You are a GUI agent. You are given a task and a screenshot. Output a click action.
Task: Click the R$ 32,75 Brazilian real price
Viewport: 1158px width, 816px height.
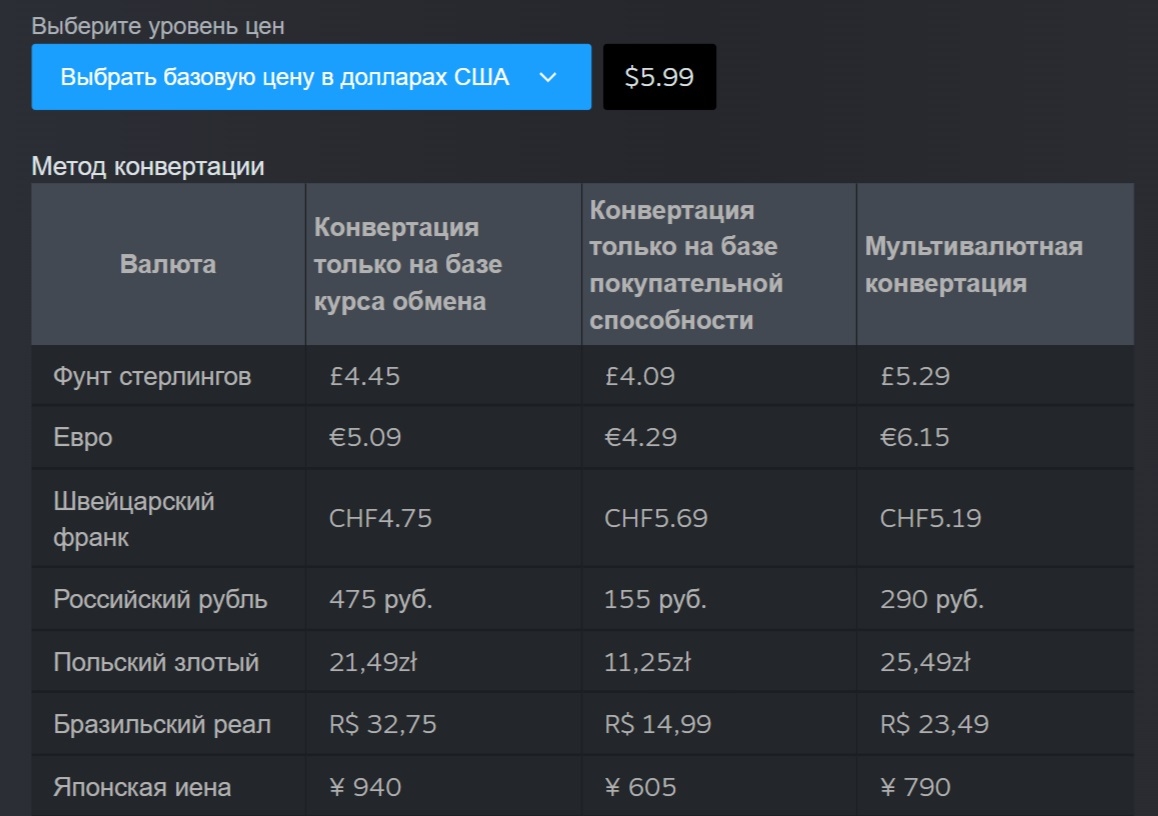pos(378,722)
